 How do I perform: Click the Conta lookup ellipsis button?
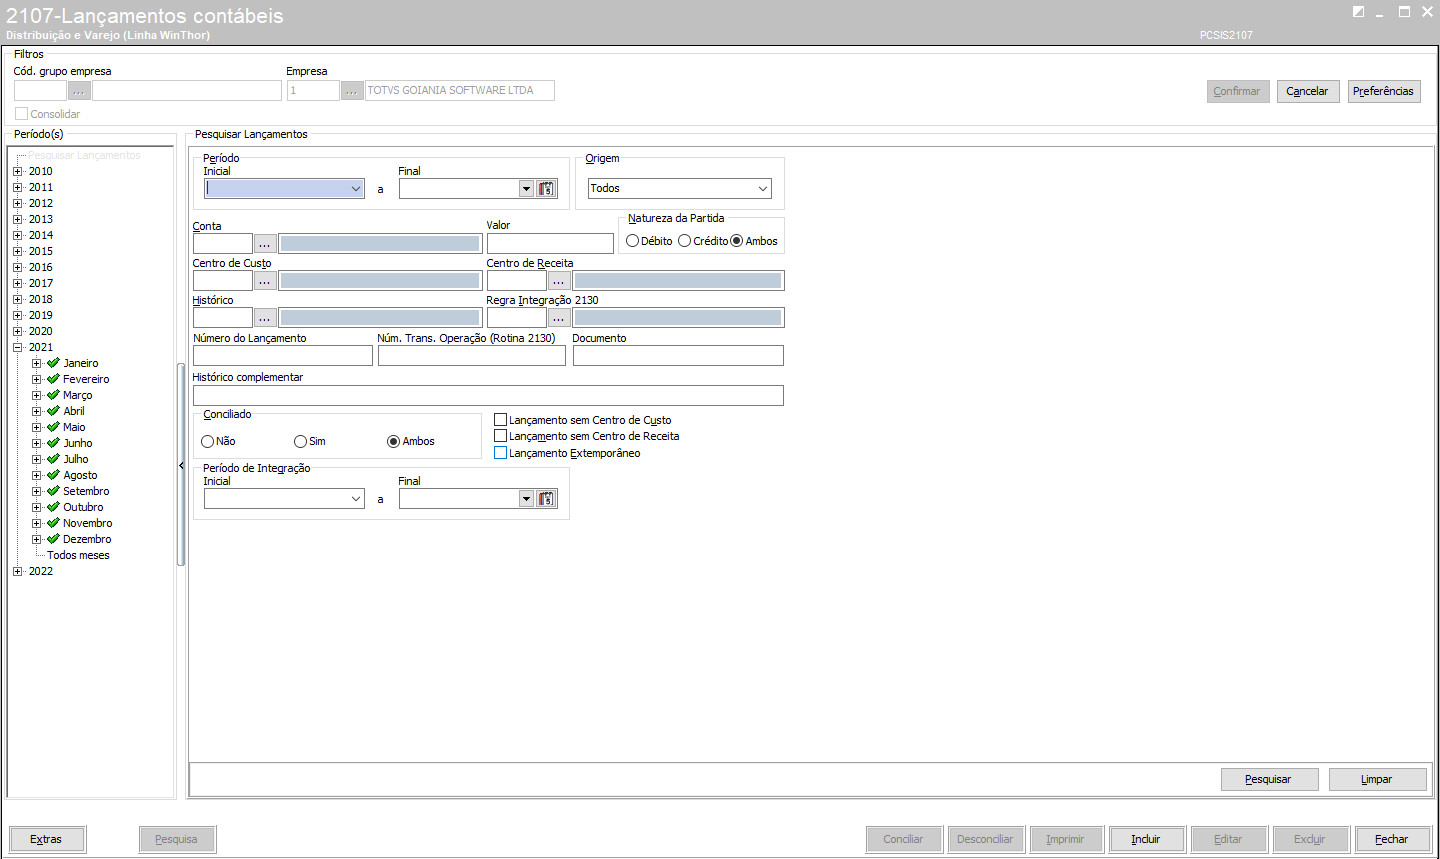pyautogui.click(x=265, y=244)
